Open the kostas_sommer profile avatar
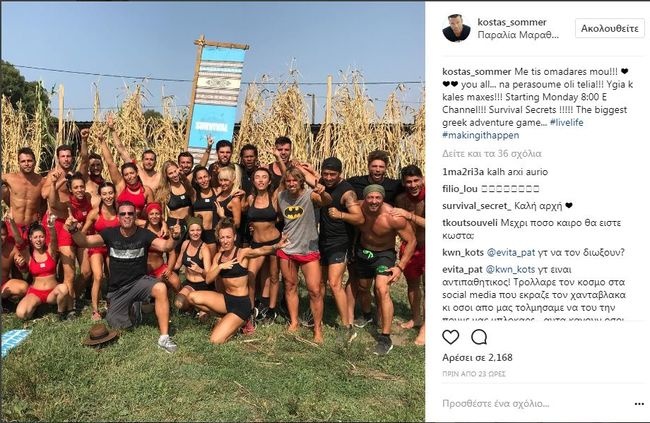Screen dimensions: 650x423 [x=456, y=28]
